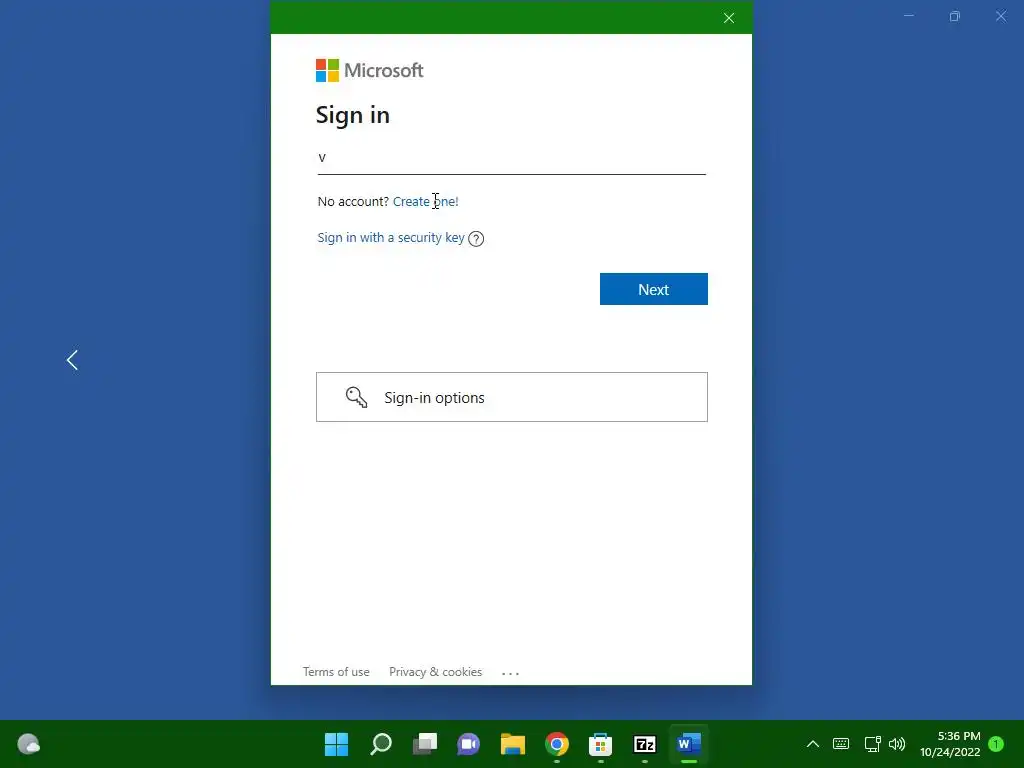1024x768 pixels.
Task: Open the notification count badge
Action: [x=996, y=744]
